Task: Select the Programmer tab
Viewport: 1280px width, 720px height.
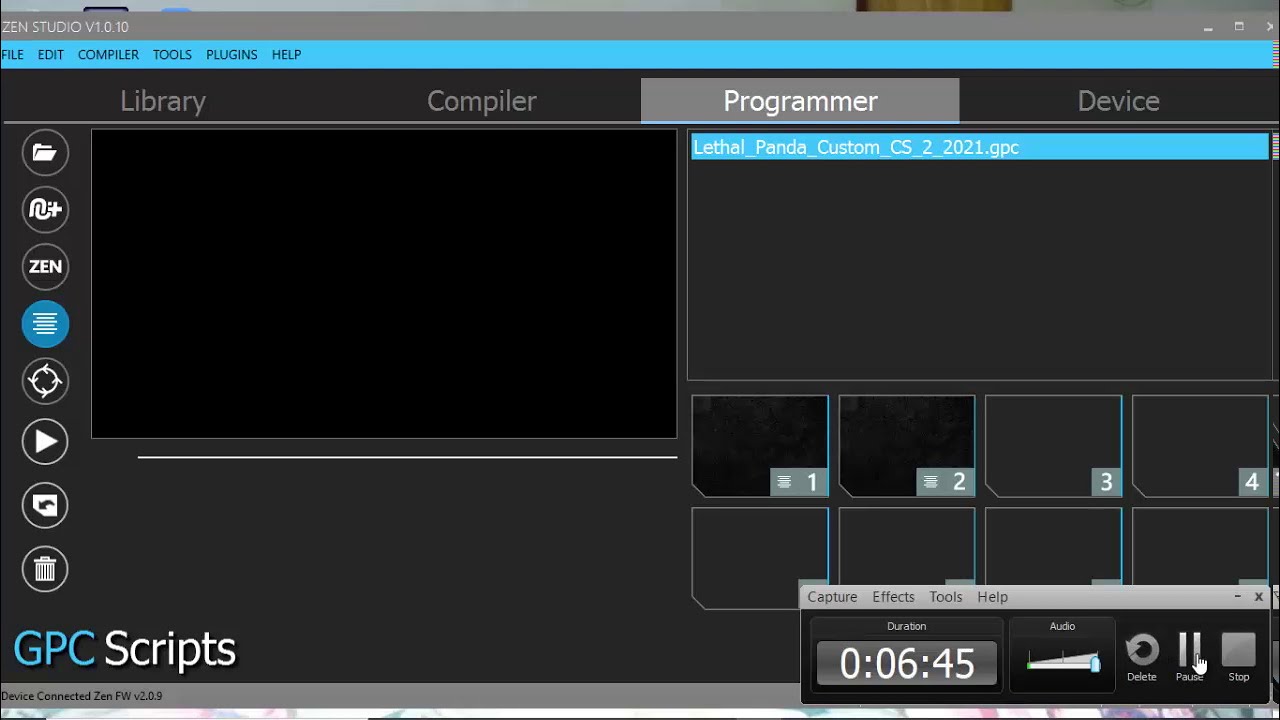Action: pos(800,101)
